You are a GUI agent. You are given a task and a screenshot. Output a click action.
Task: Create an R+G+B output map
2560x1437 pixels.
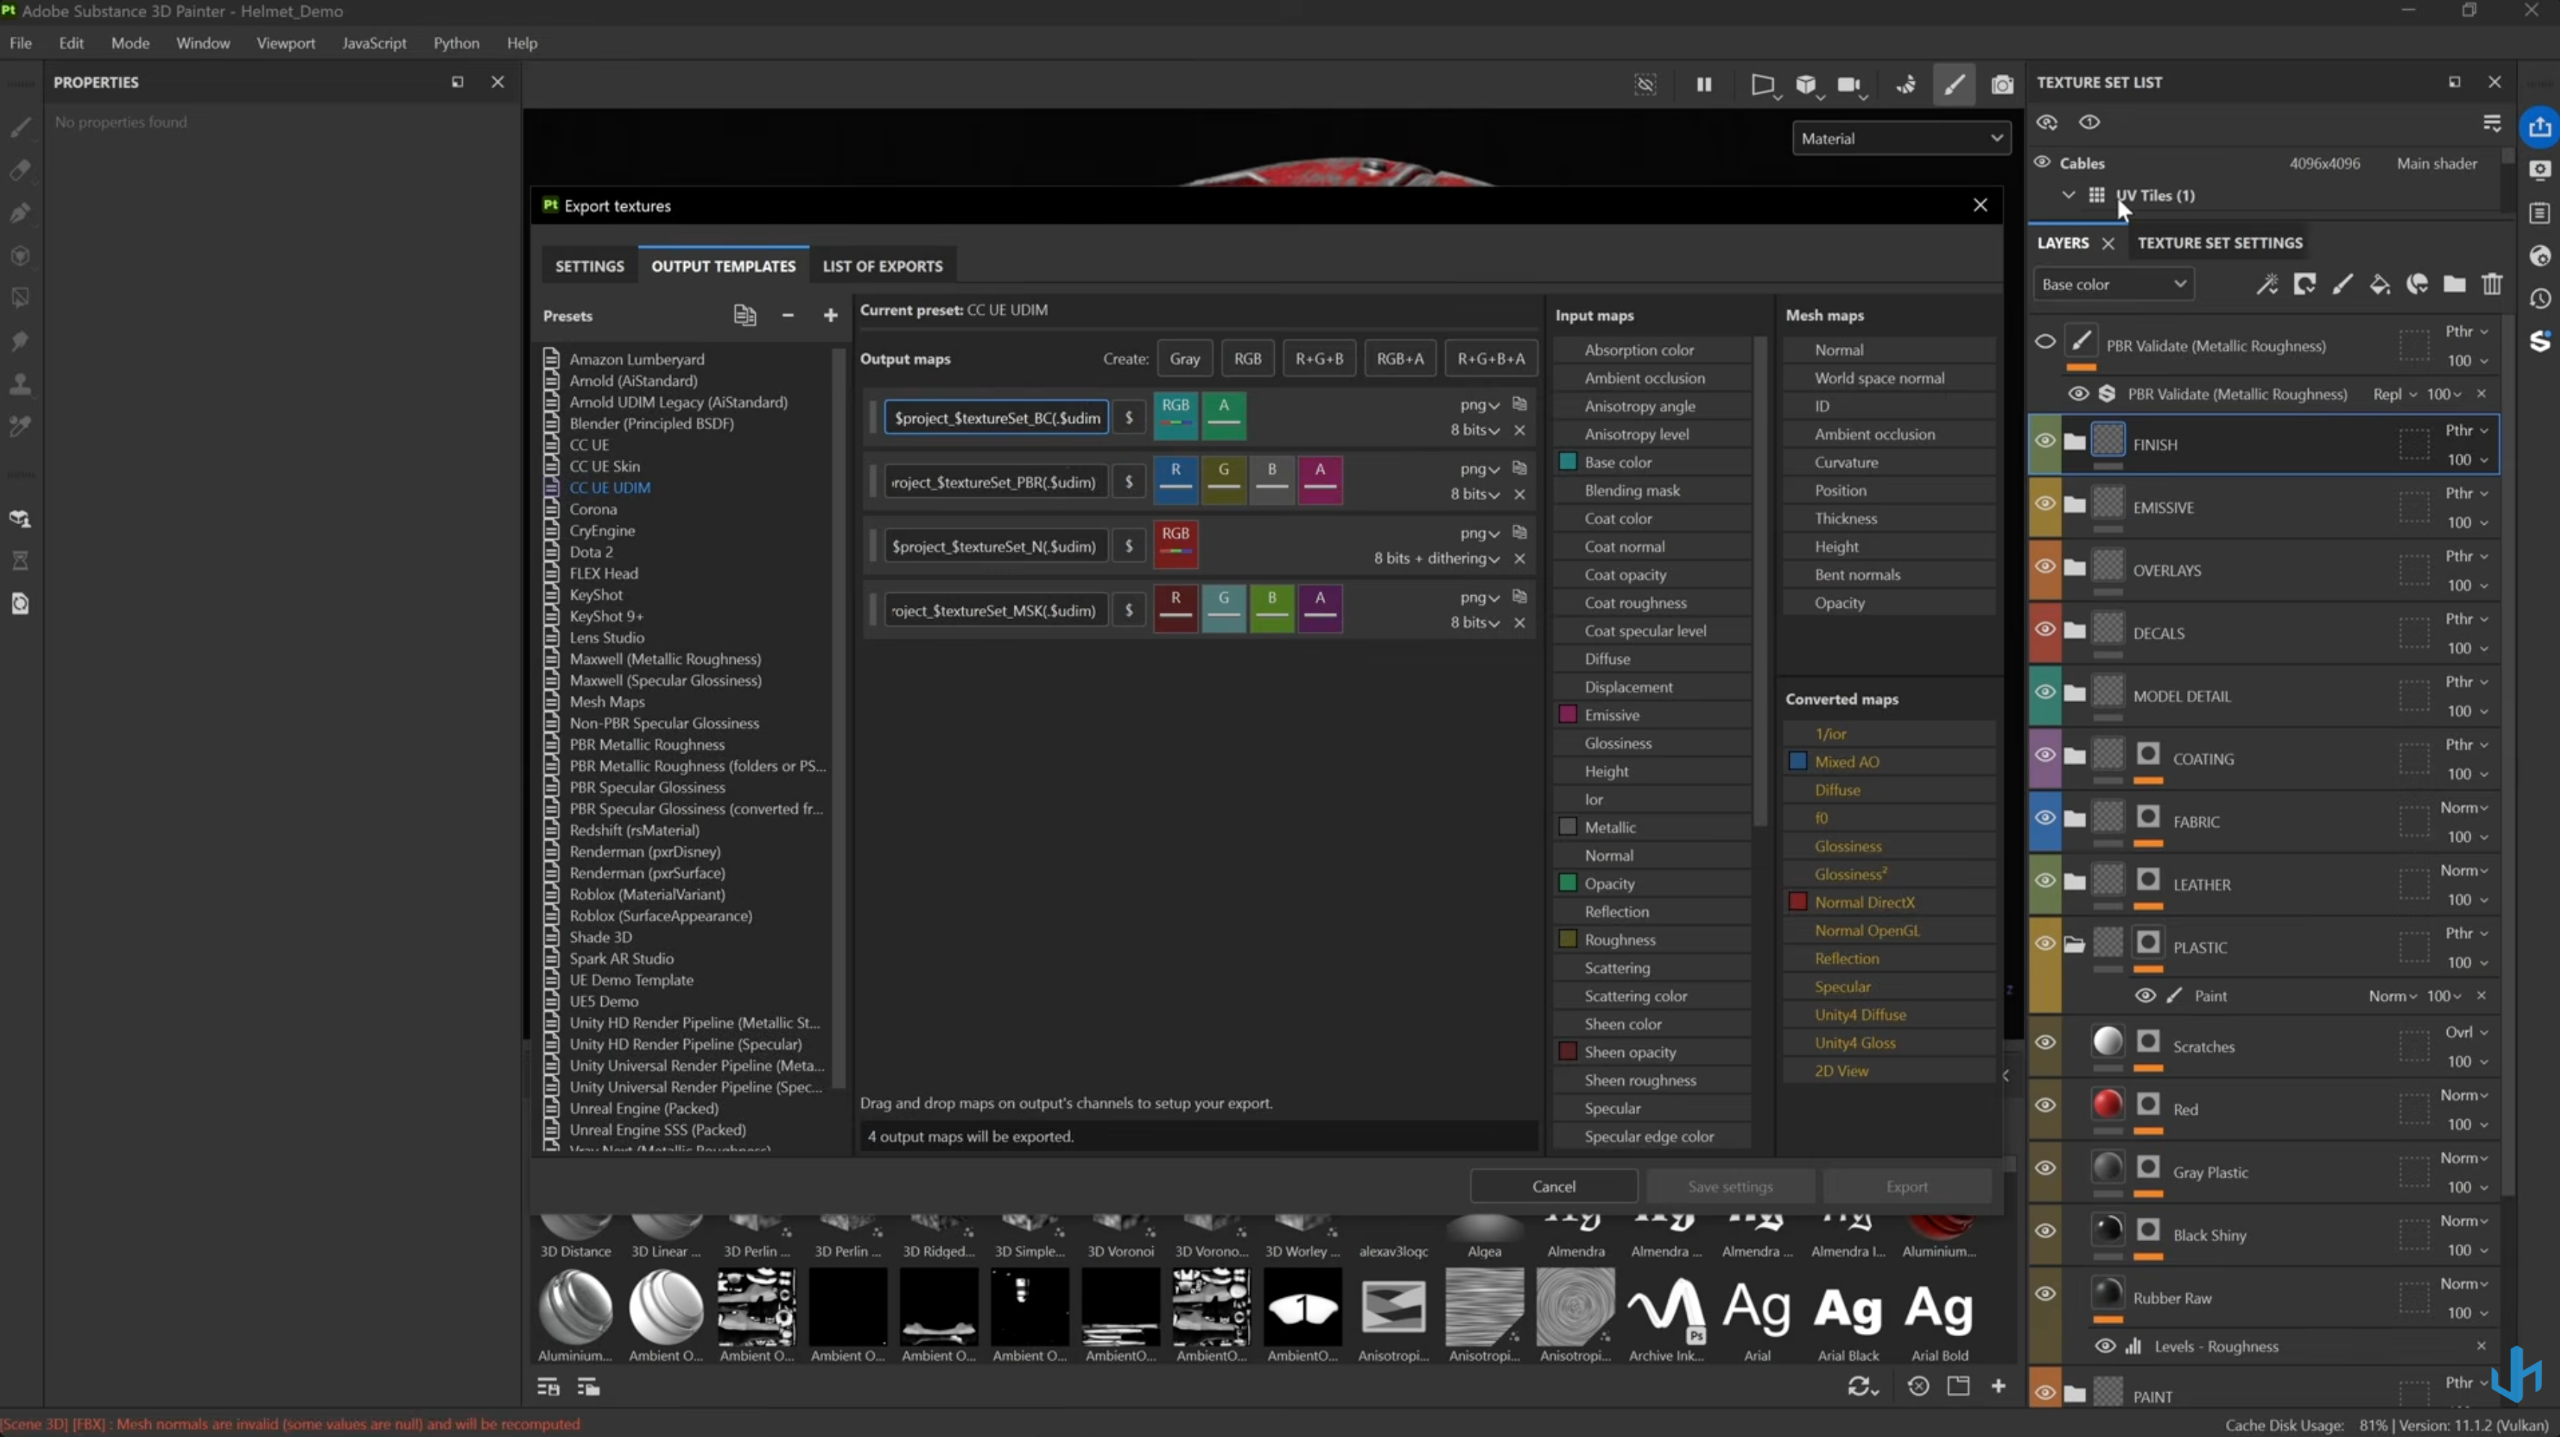1319,358
